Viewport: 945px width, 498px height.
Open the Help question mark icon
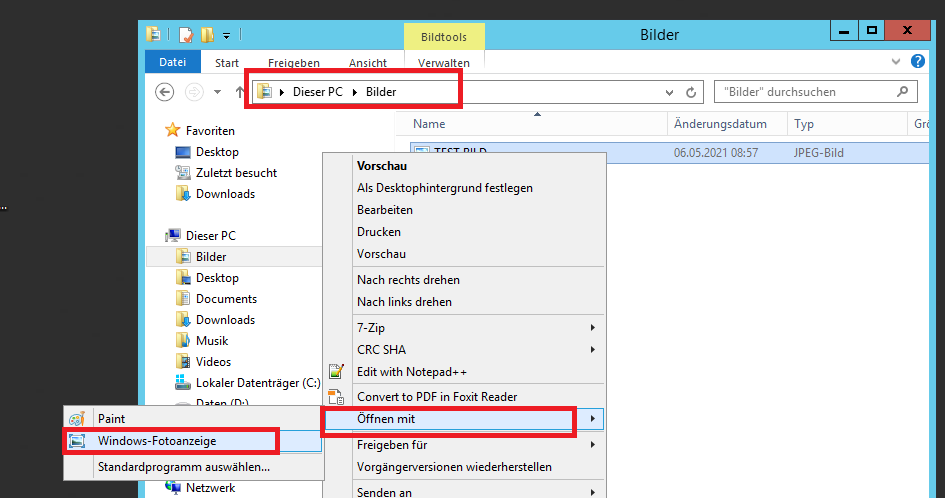point(918,62)
